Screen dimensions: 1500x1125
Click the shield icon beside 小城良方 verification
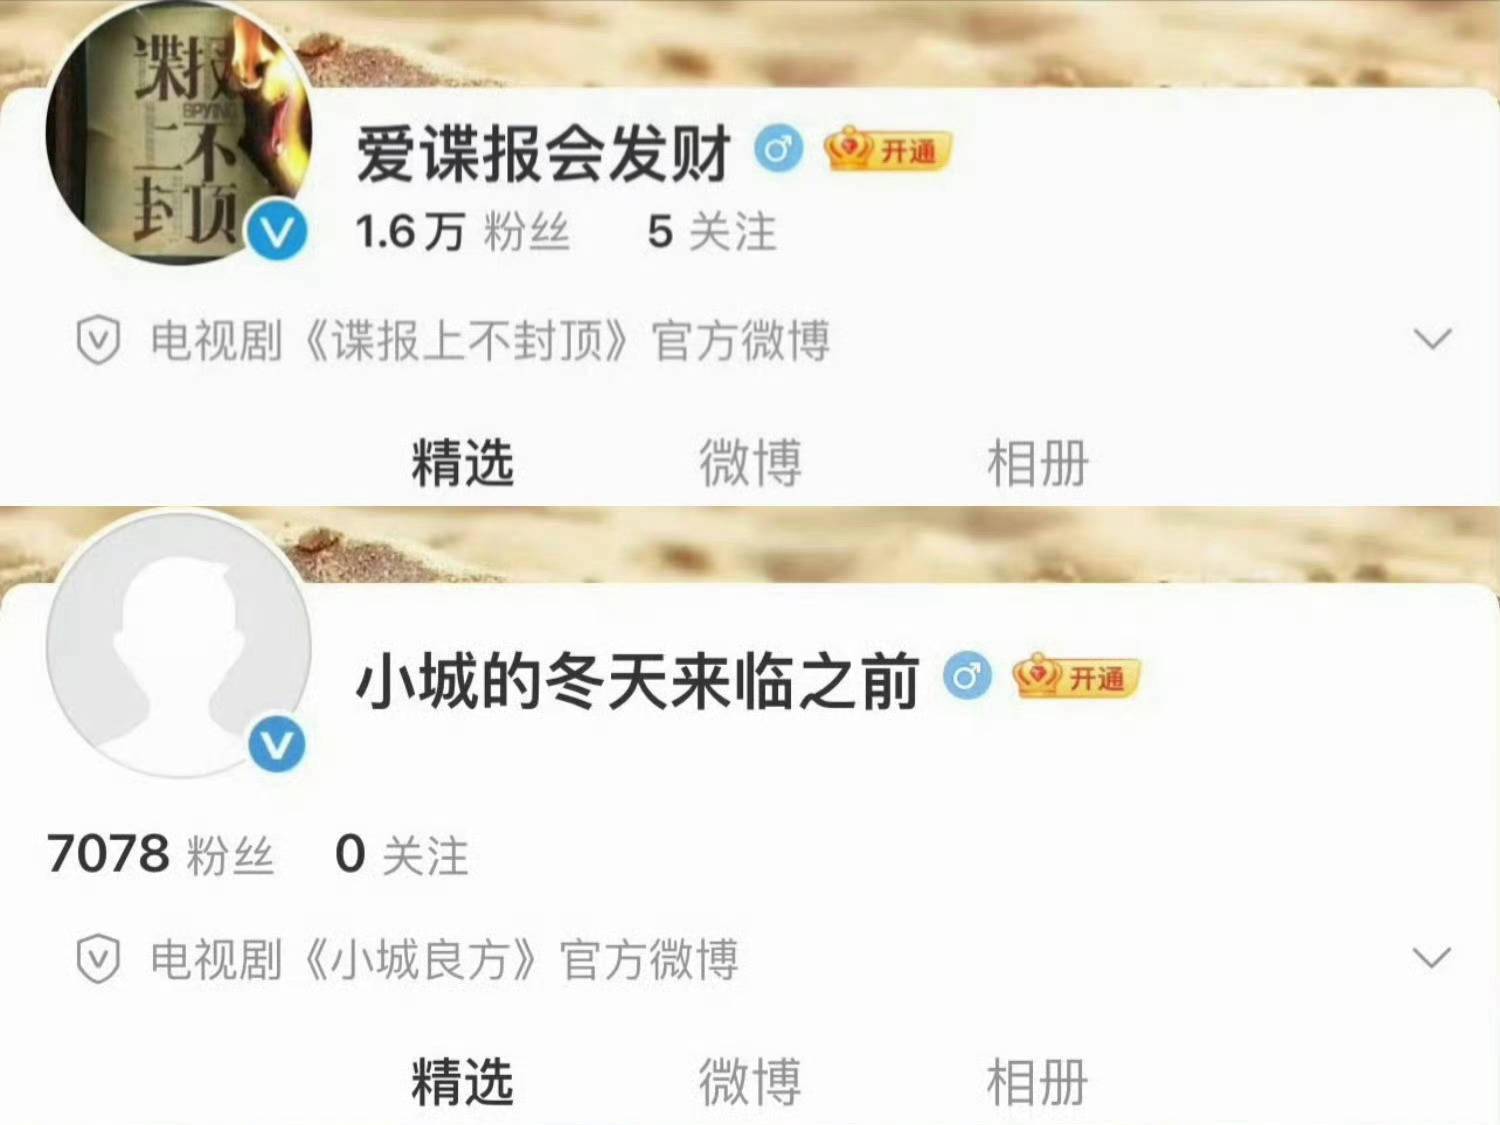pyautogui.click(x=98, y=959)
